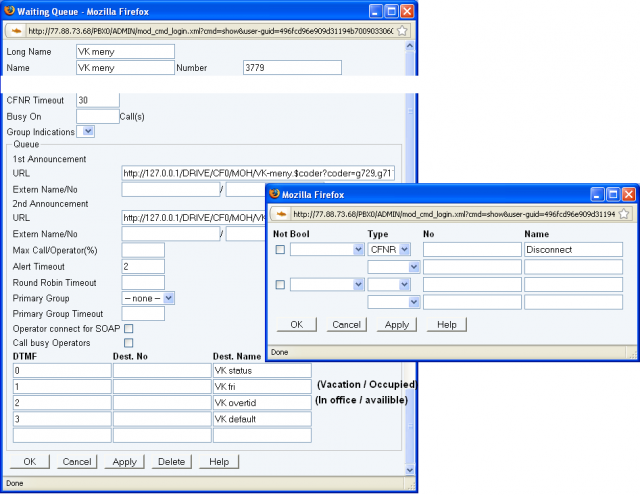Click the DTMF field containing 0
Screen dimensions: 640x496
pos(62,370)
